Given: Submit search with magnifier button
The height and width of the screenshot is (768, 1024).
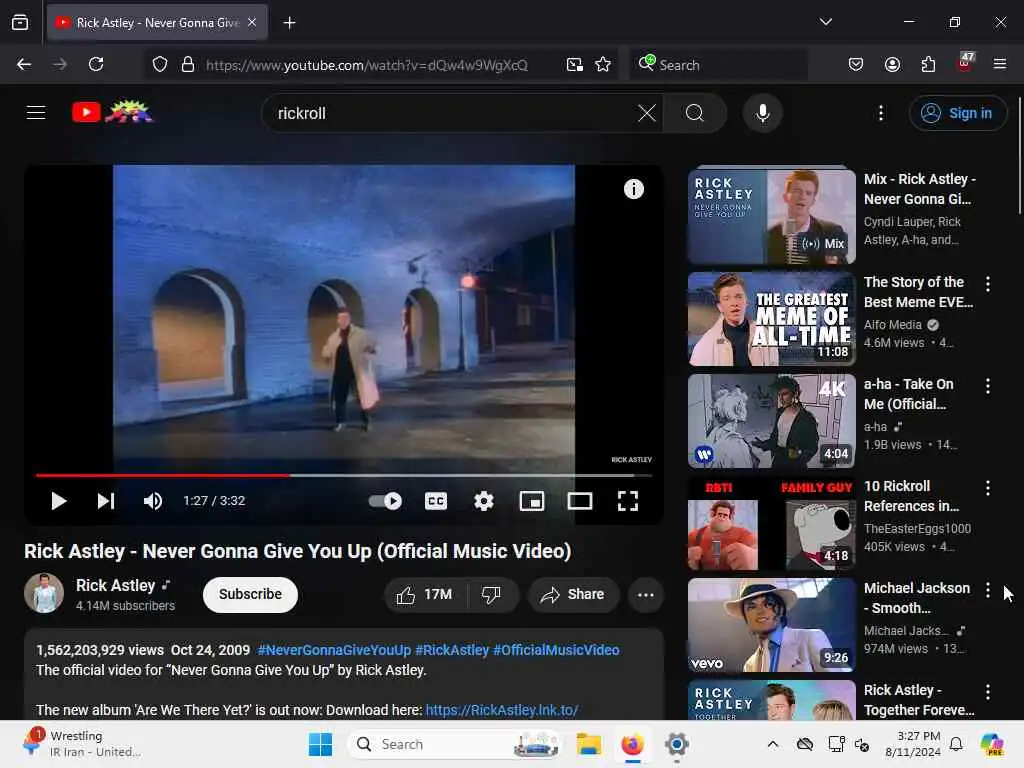Looking at the screenshot, I should tap(695, 113).
